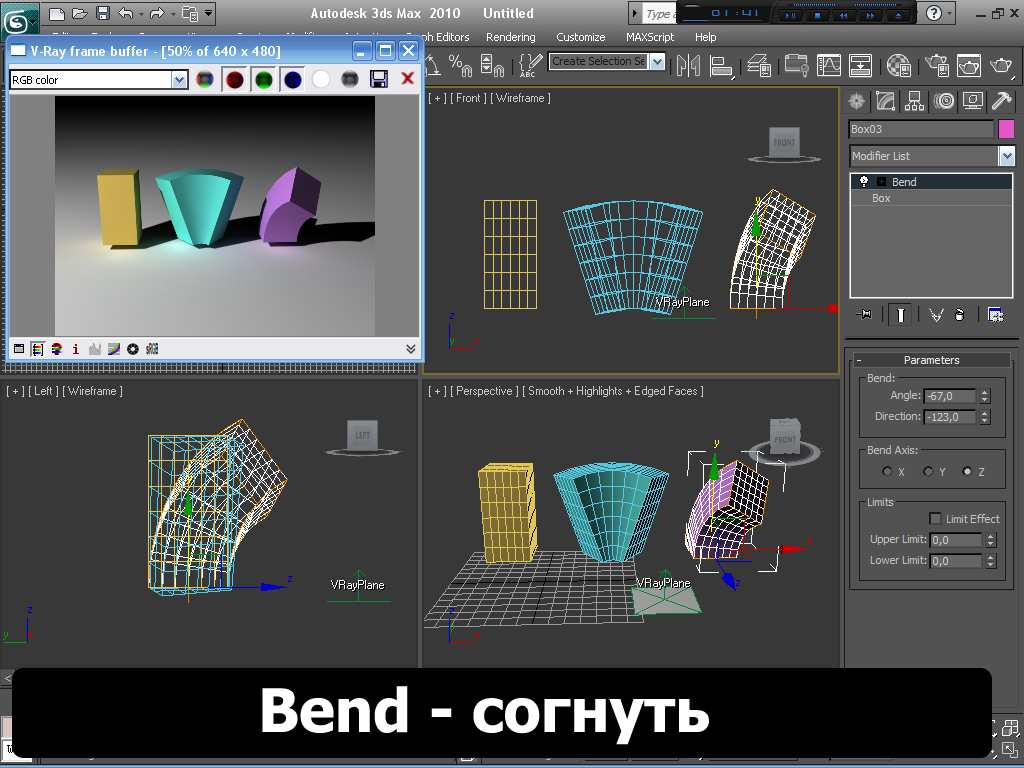Click the Render Production teapot icon
This screenshot has width=1024, height=768.
pyautogui.click(x=1001, y=65)
